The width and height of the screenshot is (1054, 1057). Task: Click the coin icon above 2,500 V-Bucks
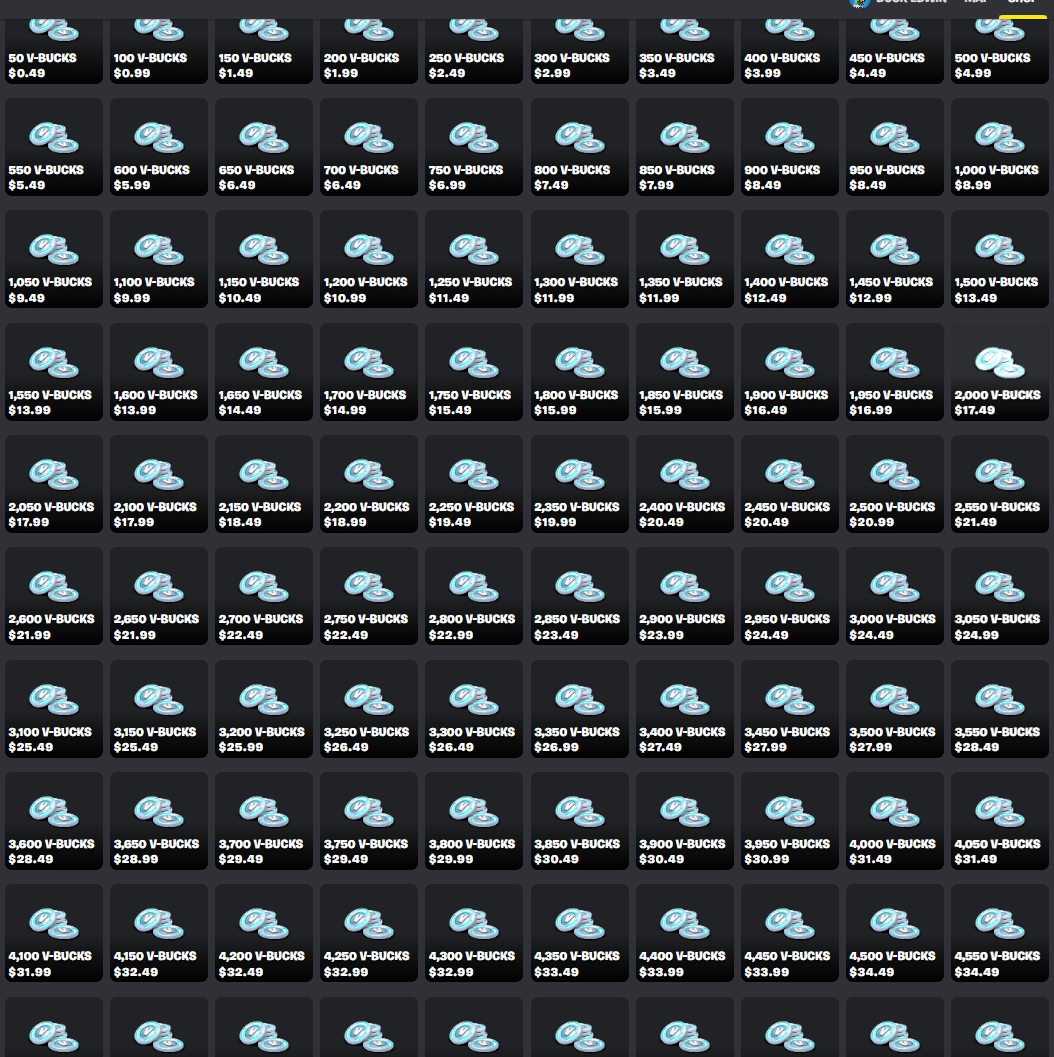pyautogui.click(x=894, y=475)
